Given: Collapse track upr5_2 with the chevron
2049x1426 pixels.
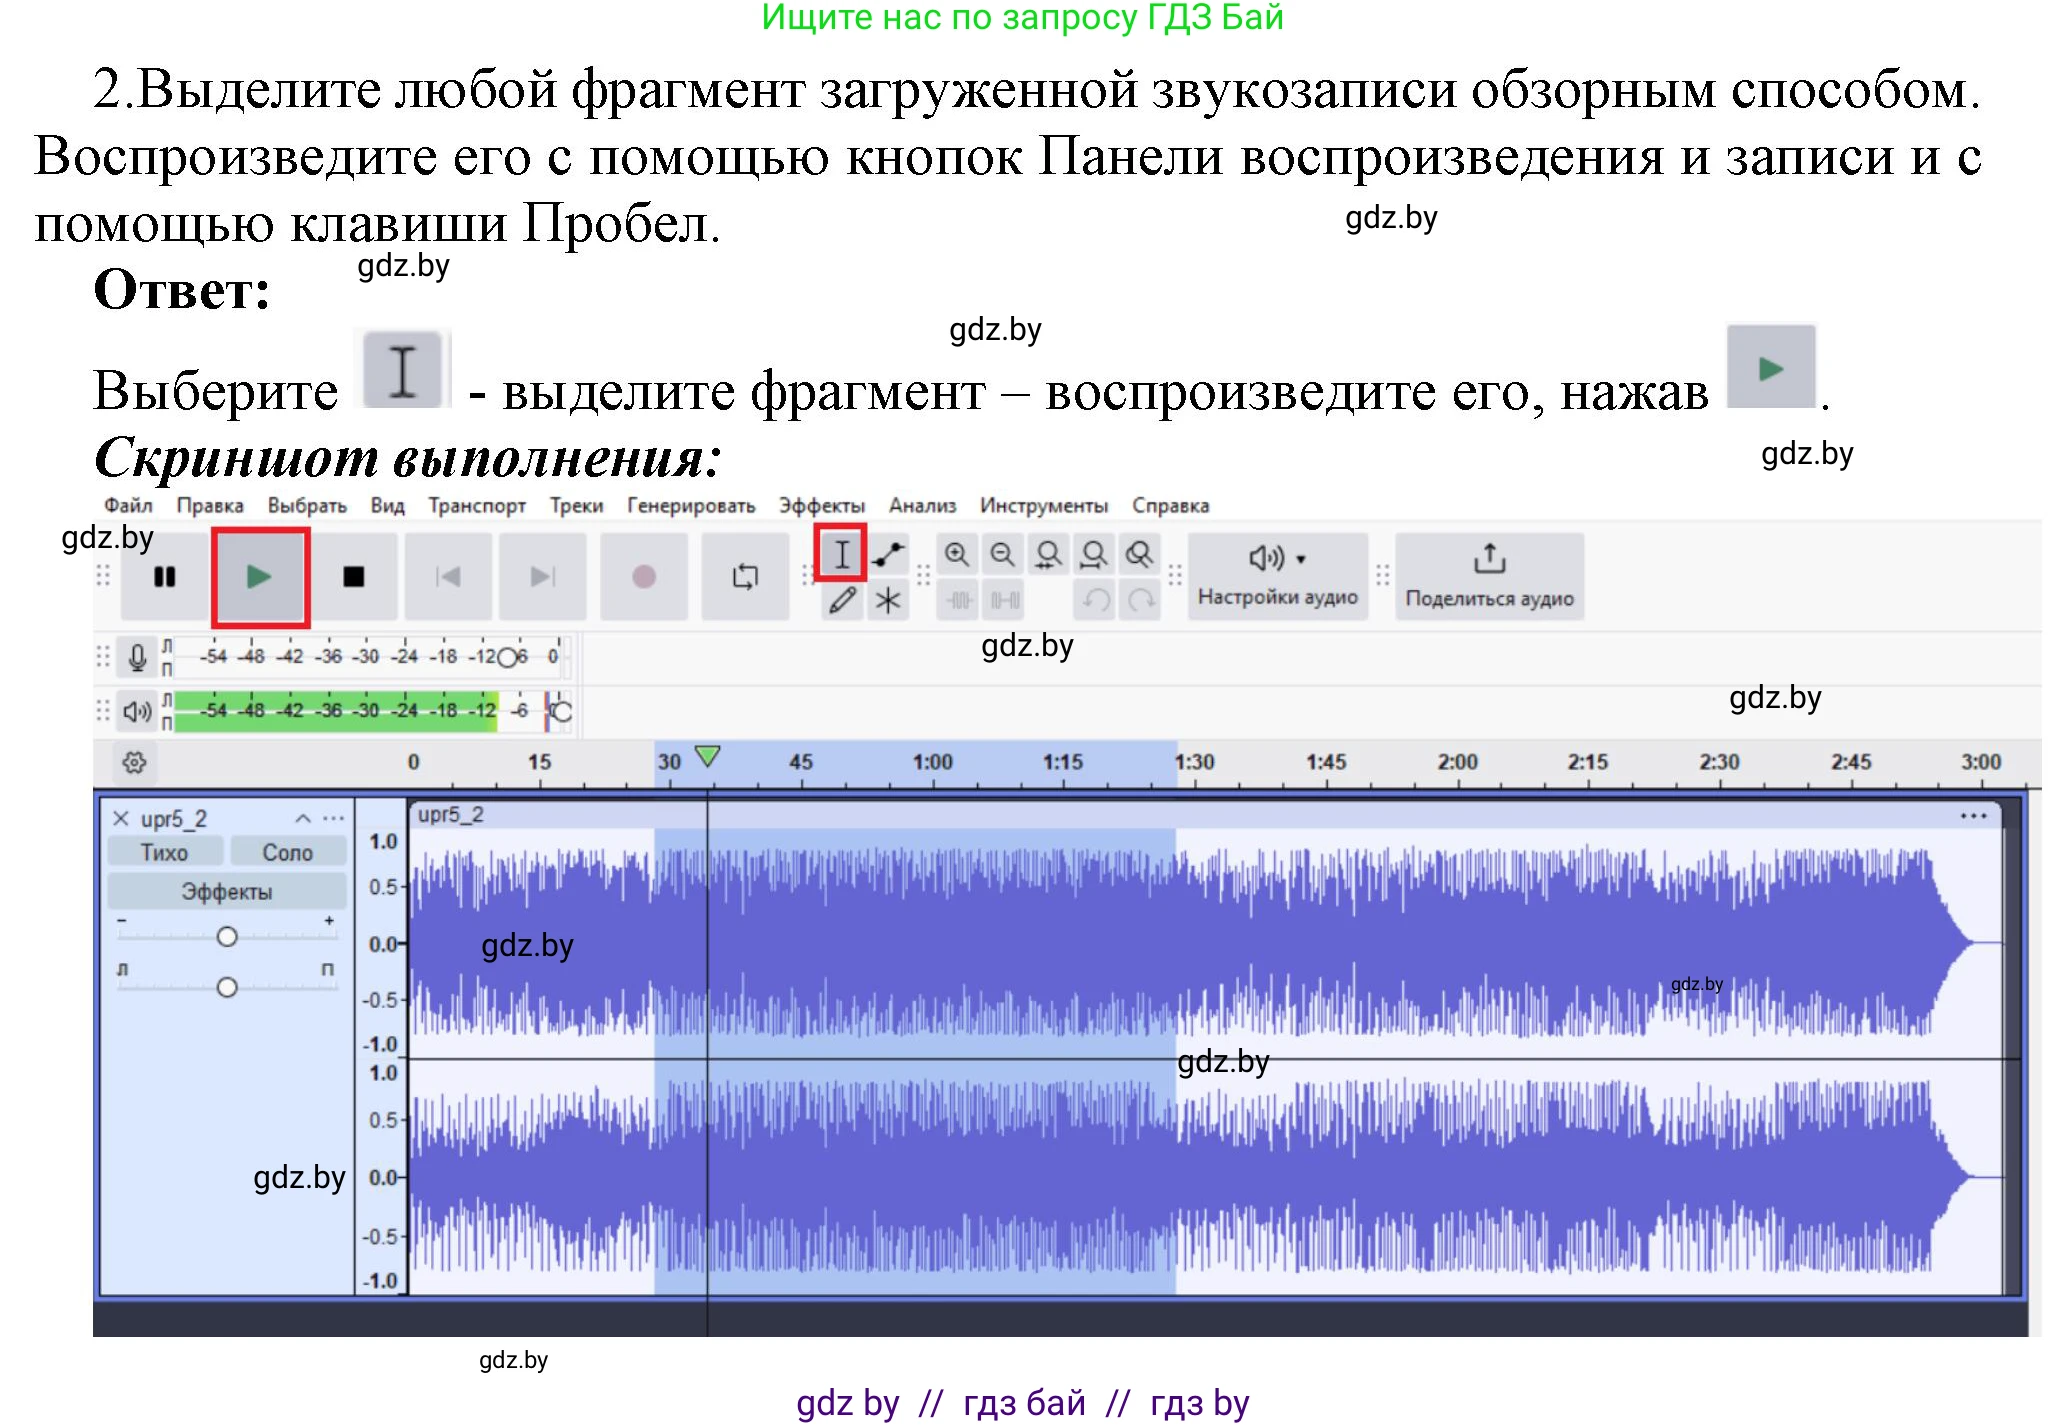Looking at the screenshot, I should (301, 816).
